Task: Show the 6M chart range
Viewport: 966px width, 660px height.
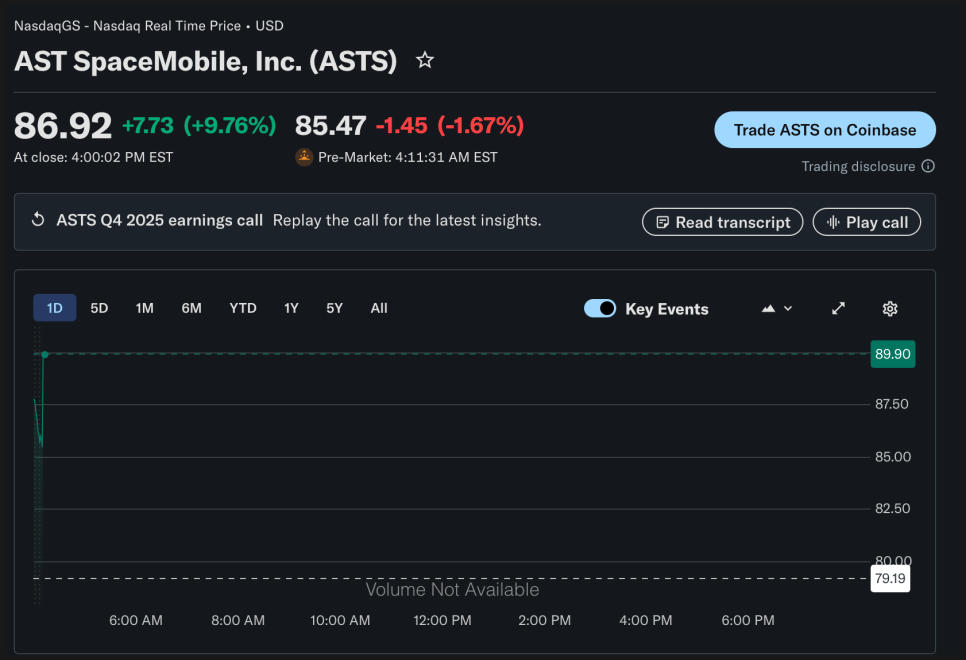Action: [191, 308]
